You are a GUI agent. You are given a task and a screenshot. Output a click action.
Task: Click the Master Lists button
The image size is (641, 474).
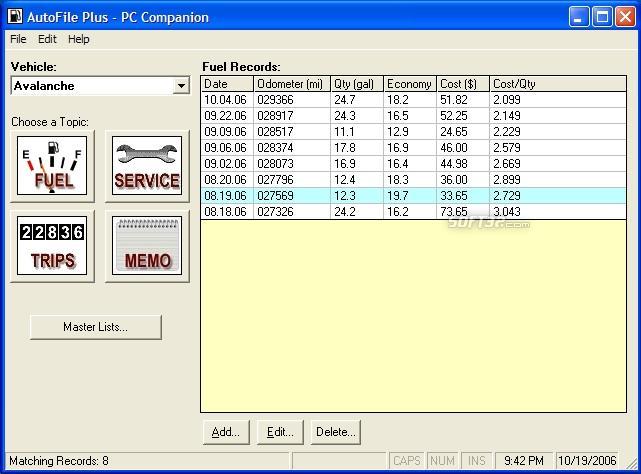pyautogui.click(x=96, y=327)
